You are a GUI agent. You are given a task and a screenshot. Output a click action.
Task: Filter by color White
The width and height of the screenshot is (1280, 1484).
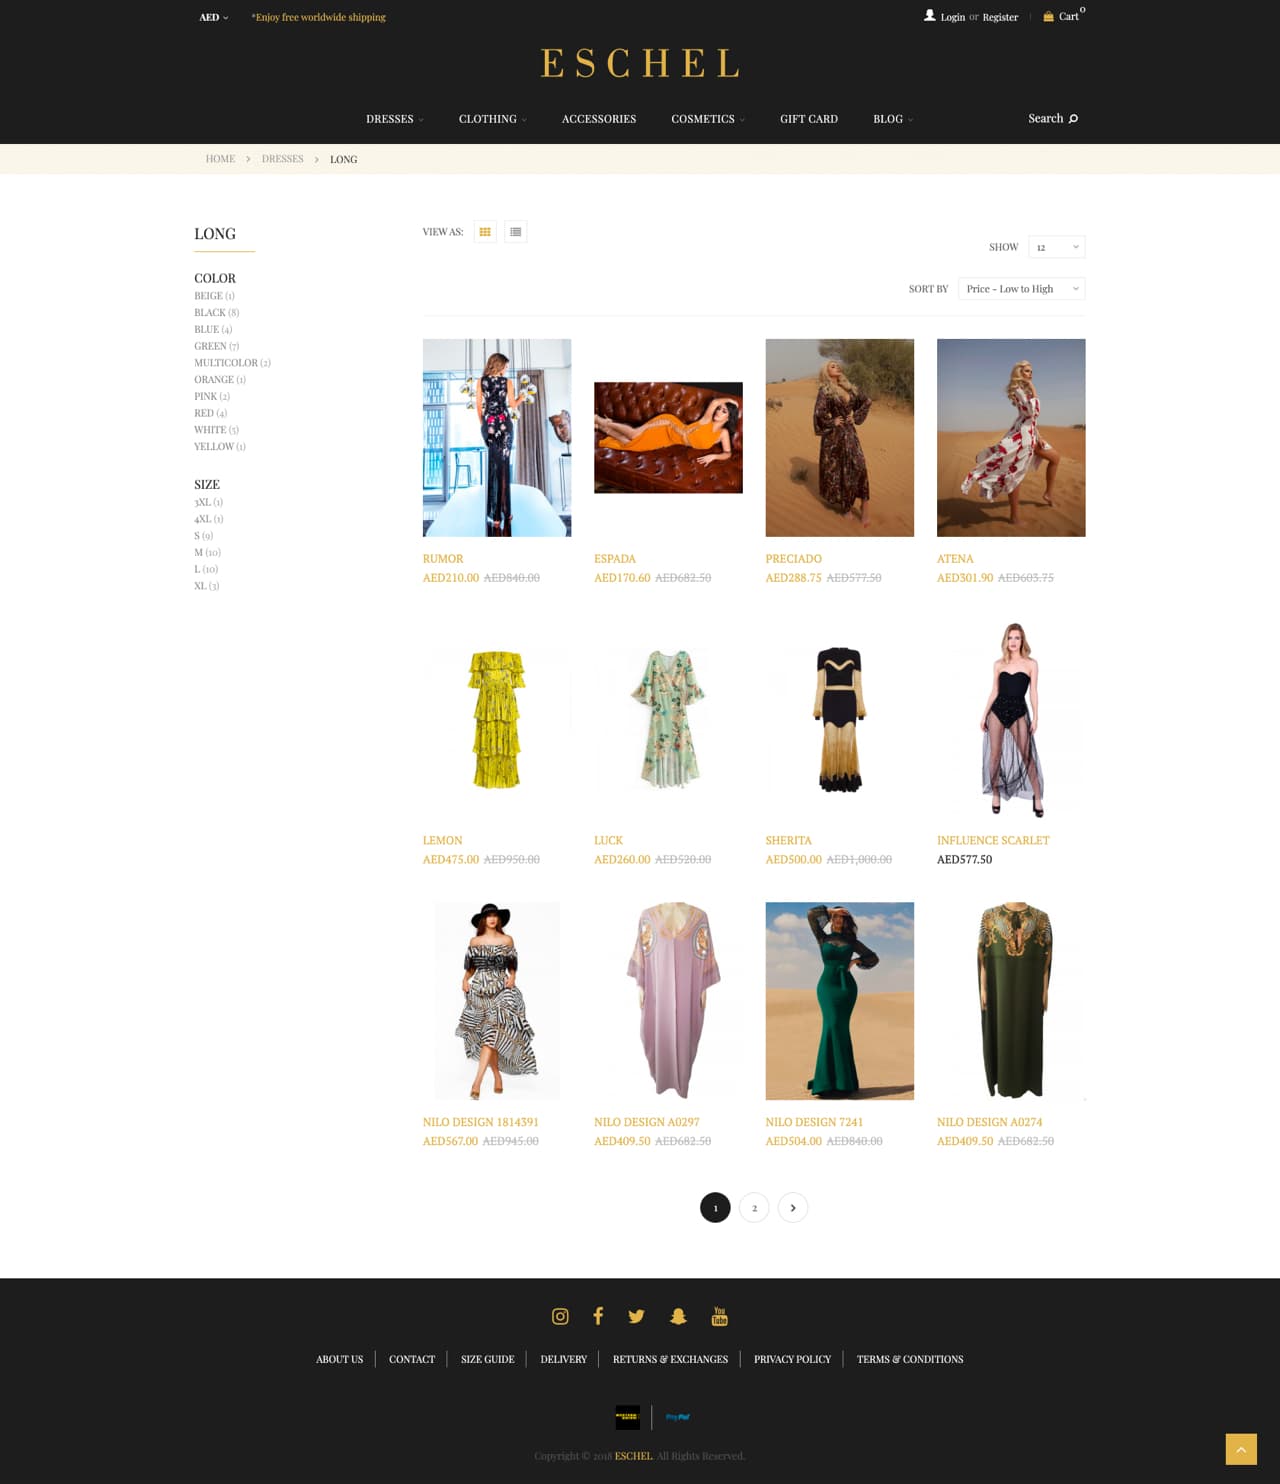216,430
